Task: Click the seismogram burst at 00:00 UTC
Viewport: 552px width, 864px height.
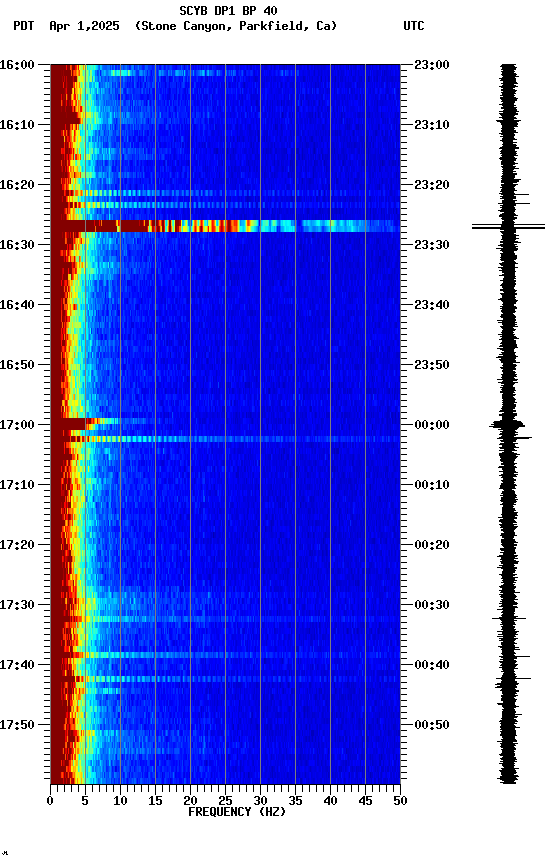Action: coord(507,424)
